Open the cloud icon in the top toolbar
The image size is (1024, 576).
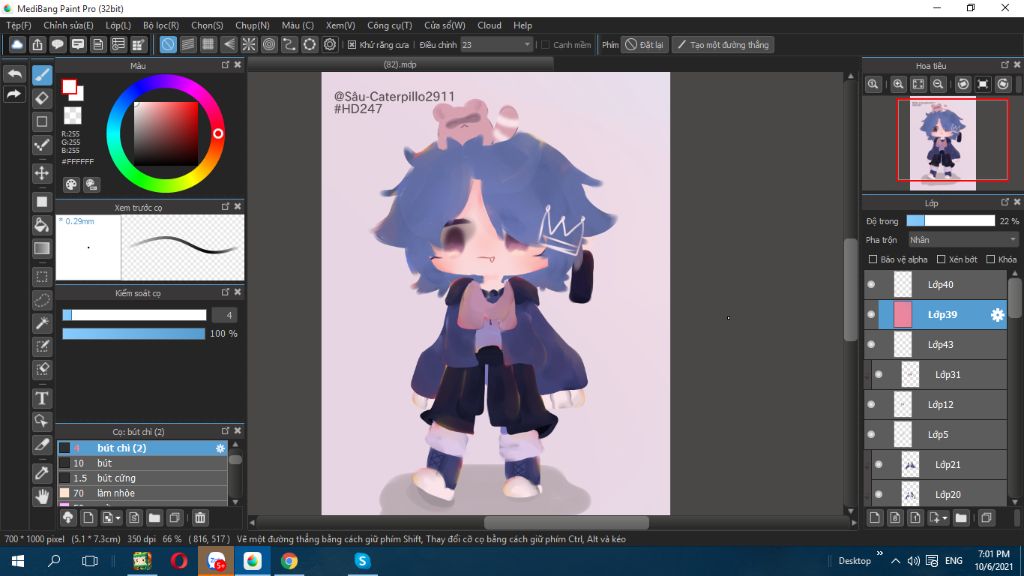pyautogui.click(x=17, y=44)
